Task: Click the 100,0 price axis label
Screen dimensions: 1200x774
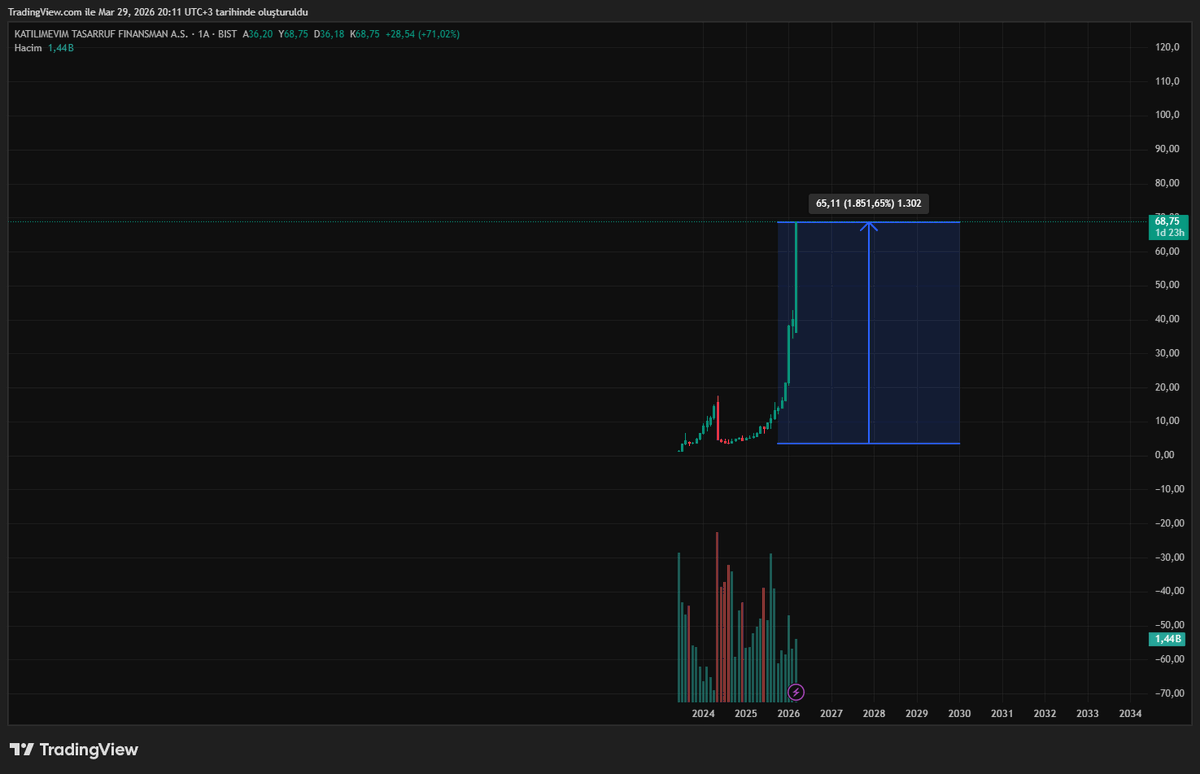Action: 1168,115
